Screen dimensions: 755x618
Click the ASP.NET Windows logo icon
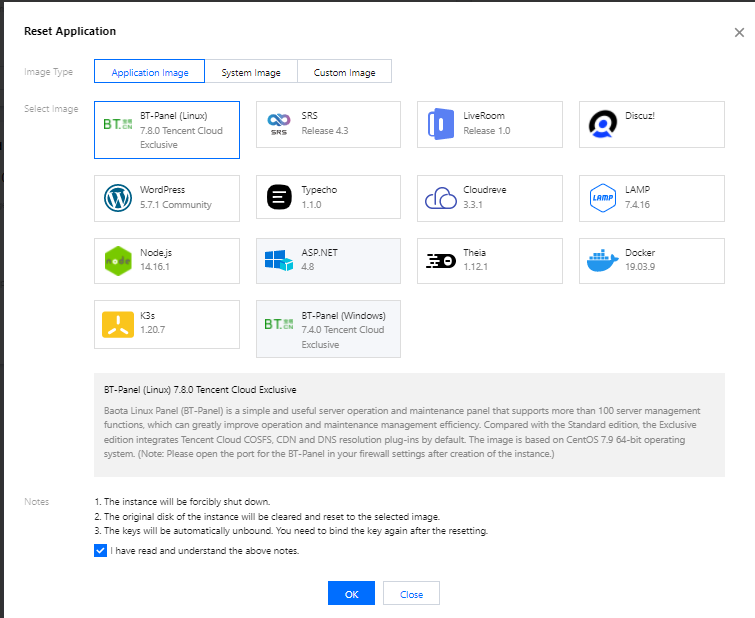pyautogui.click(x=279, y=260)
